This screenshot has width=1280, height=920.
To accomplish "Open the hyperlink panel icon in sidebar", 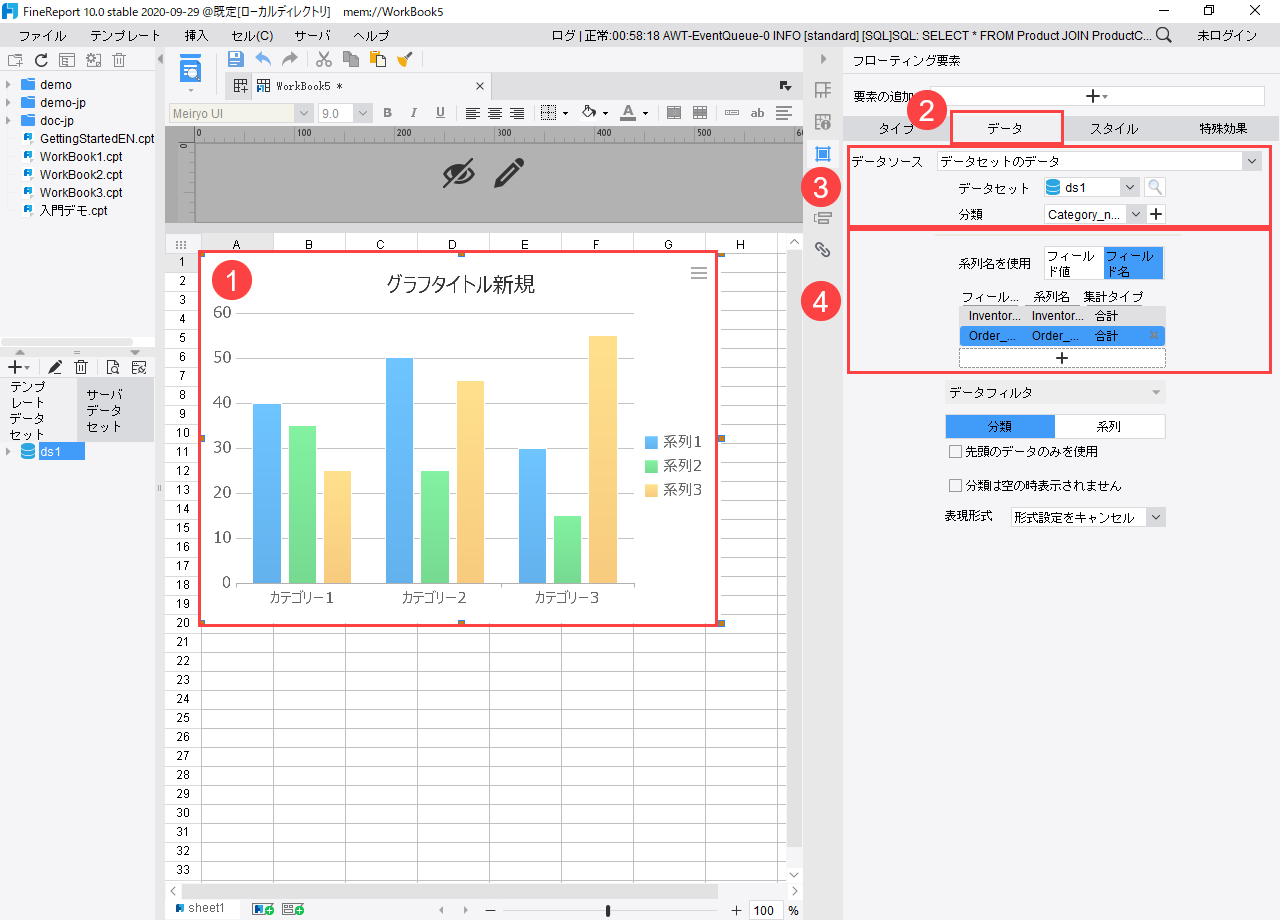I will (x=823, y=249).
